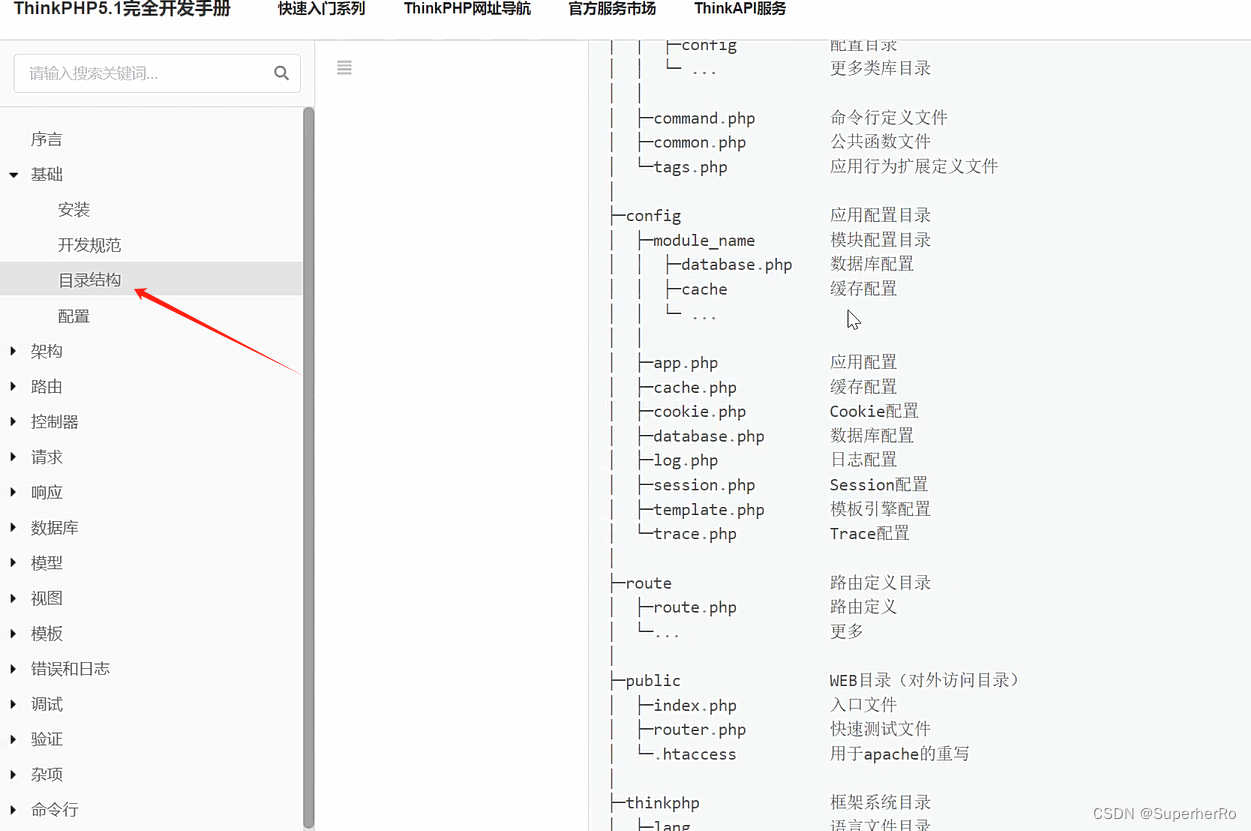Click the WEB目录（对外访问目录） description
This screenshot has height=831, width=1251.
(x=926, y=680)
